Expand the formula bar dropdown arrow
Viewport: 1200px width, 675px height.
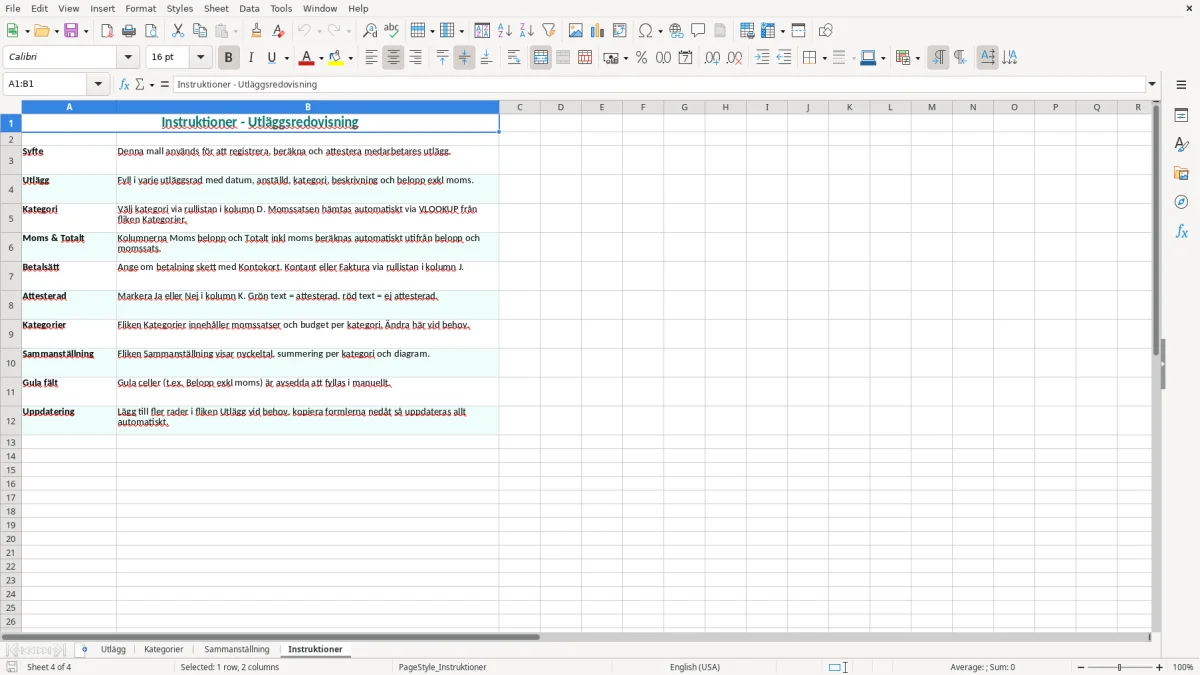[1152, 85]
